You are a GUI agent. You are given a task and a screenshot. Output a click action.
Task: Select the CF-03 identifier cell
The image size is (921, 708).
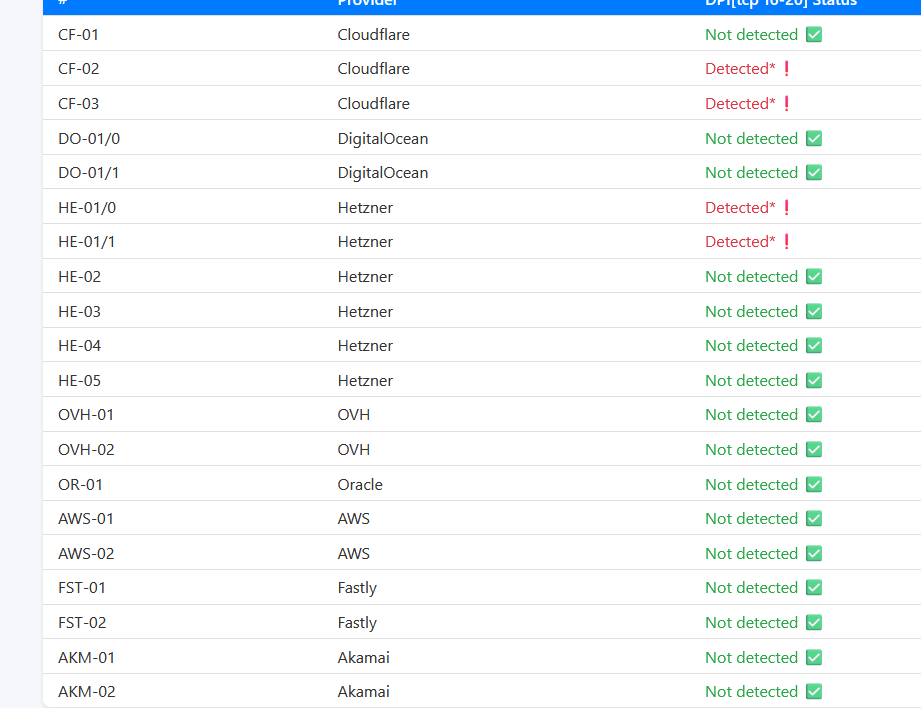pyautogui.click(x=79, y=103)
